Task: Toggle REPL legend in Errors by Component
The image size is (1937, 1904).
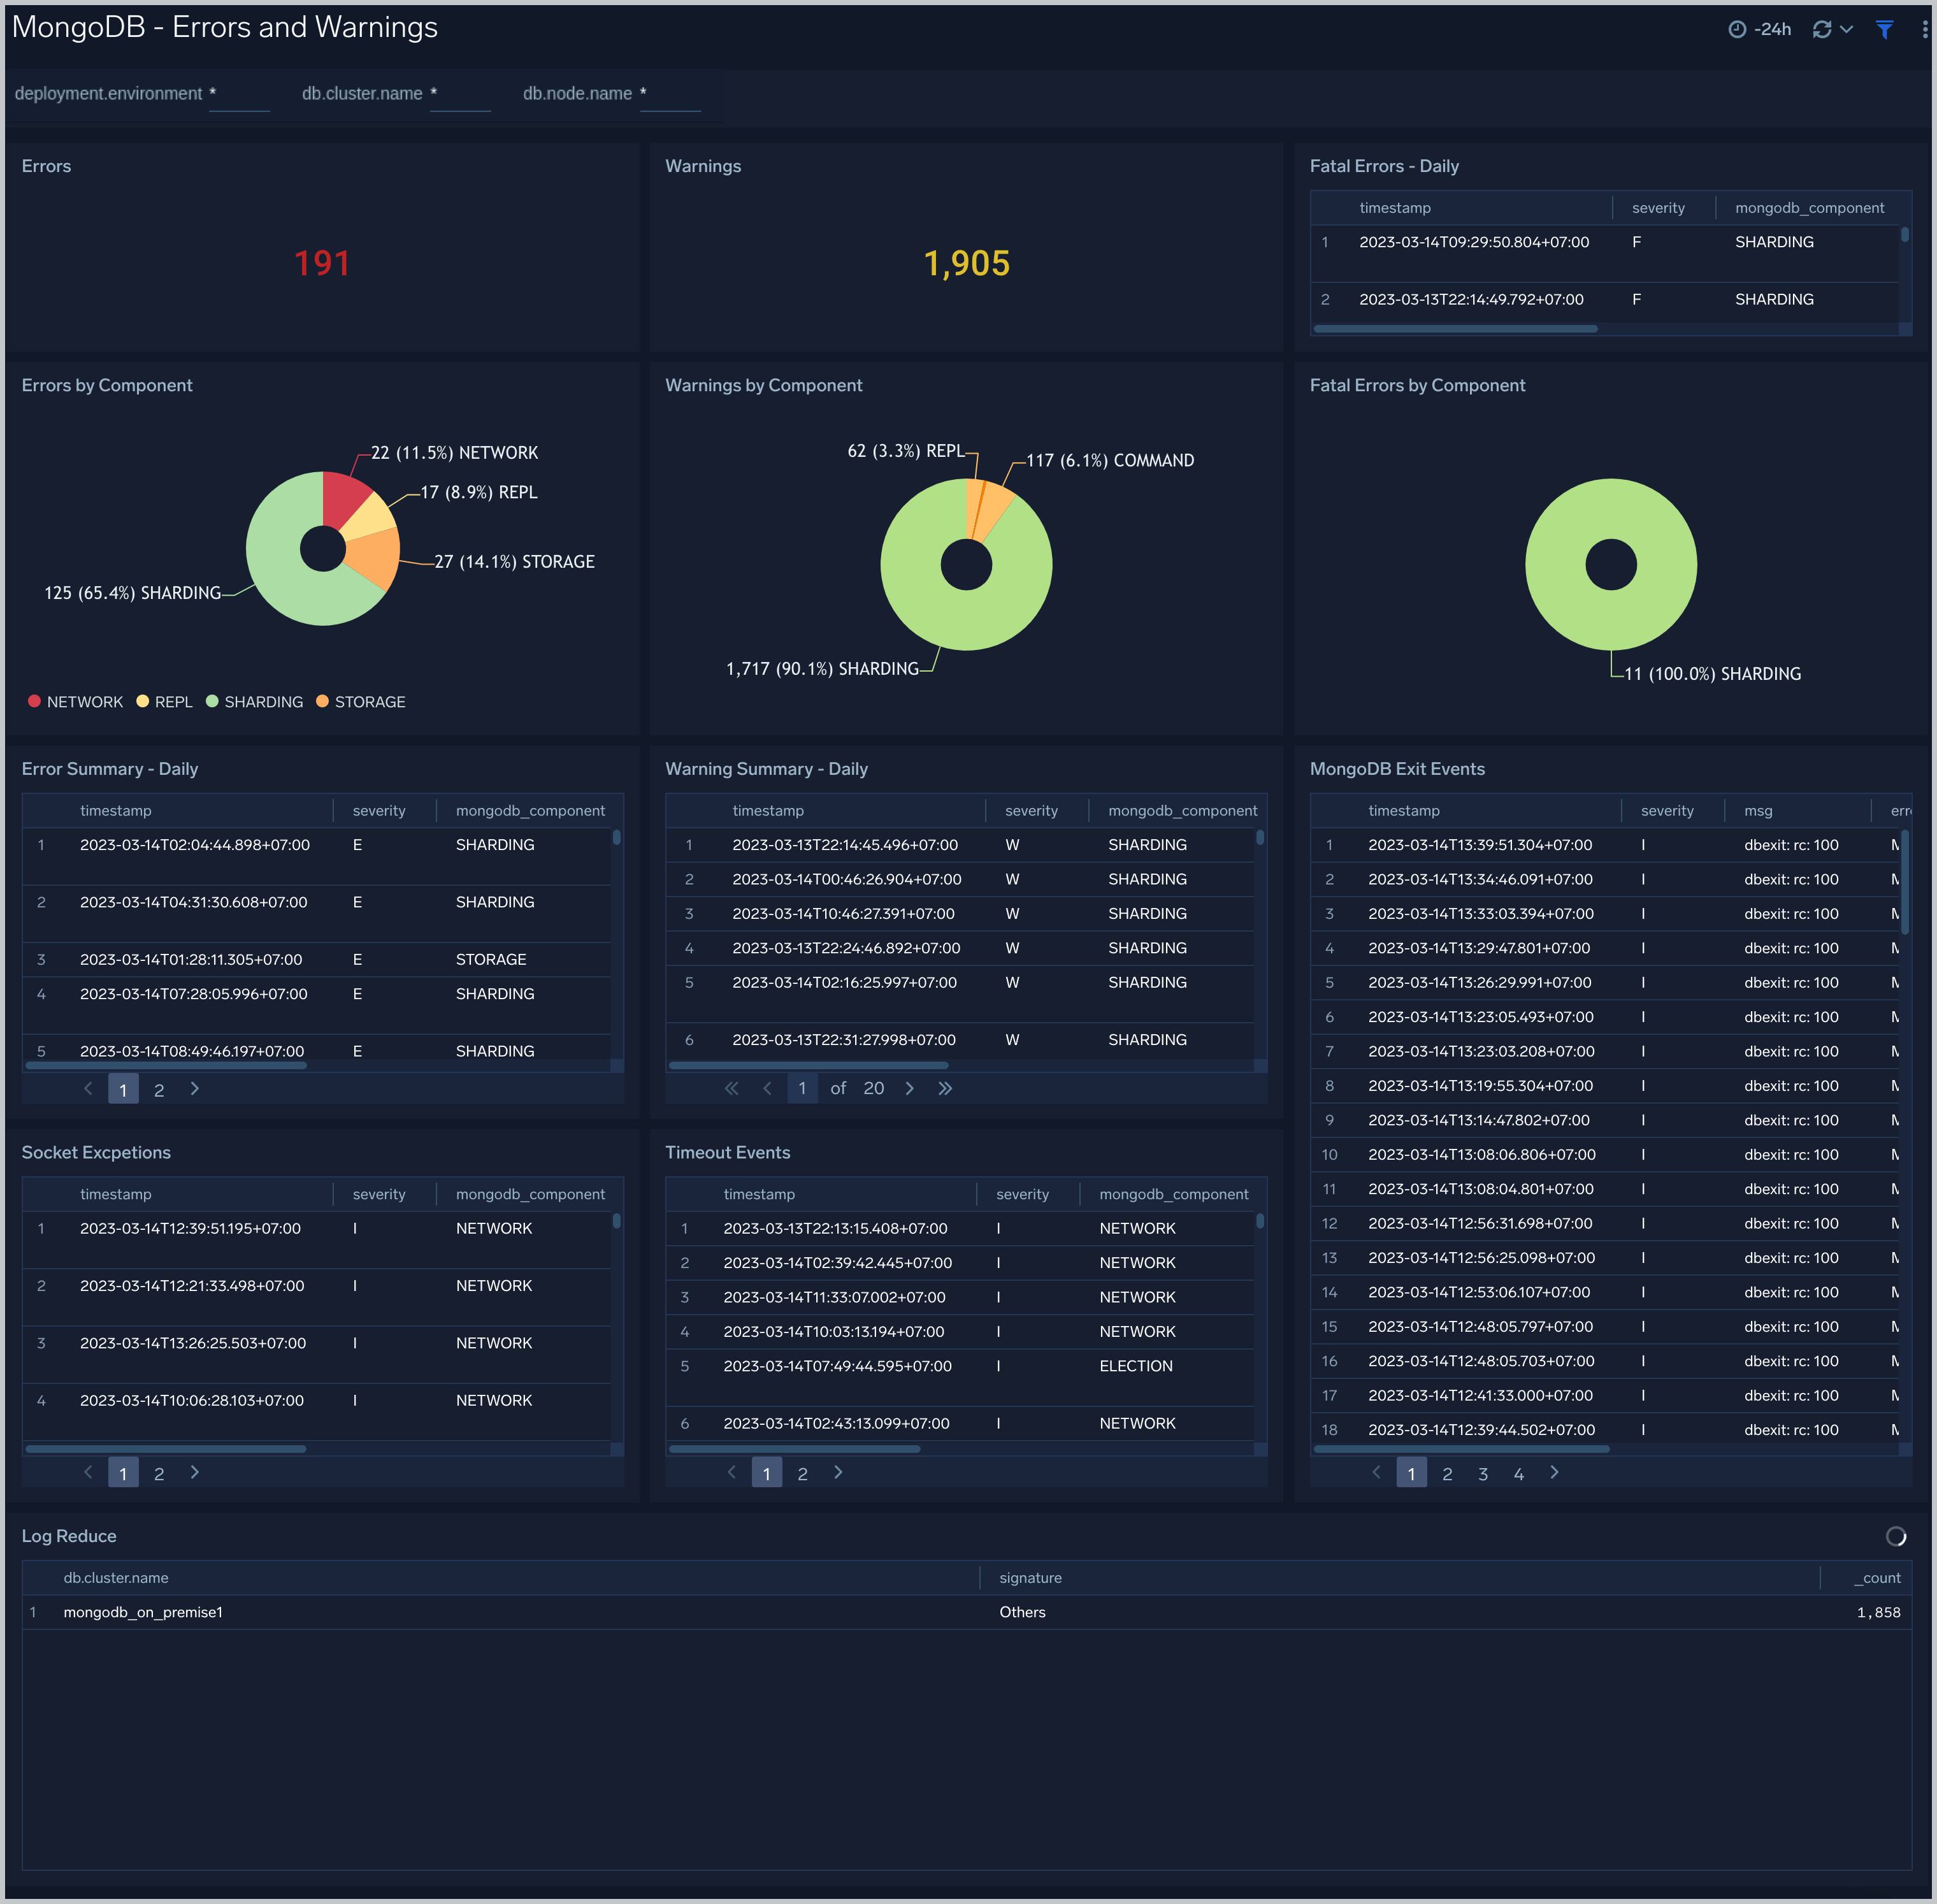Action: tap(164, 702)
